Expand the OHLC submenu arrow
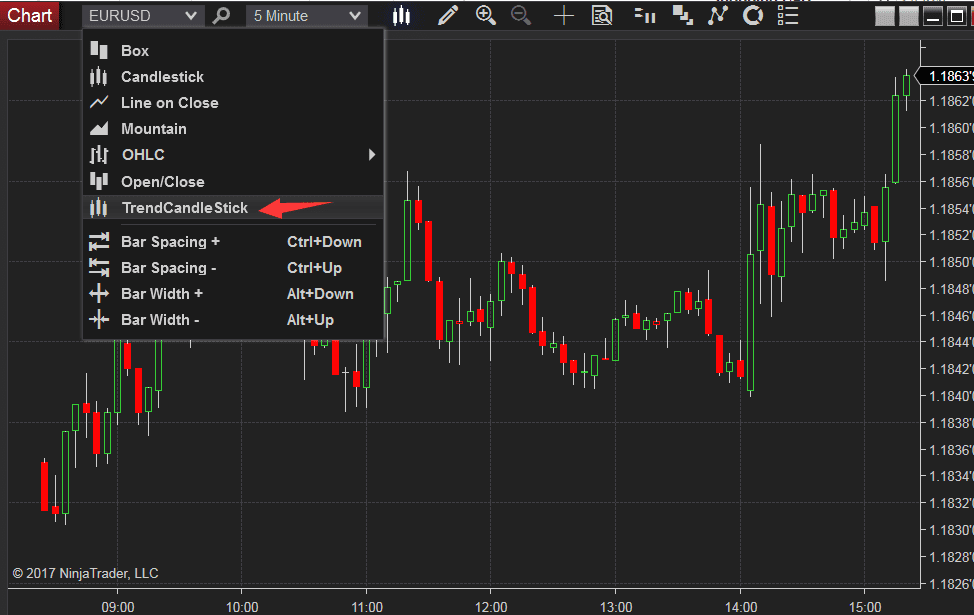The image size is (974, 615). 372,155
